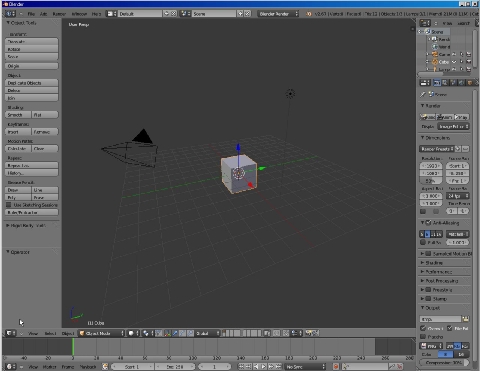This screenshot has width=480, height=371.
Task: Remove the render preset with the minus icon
Action: pos(465,149)
